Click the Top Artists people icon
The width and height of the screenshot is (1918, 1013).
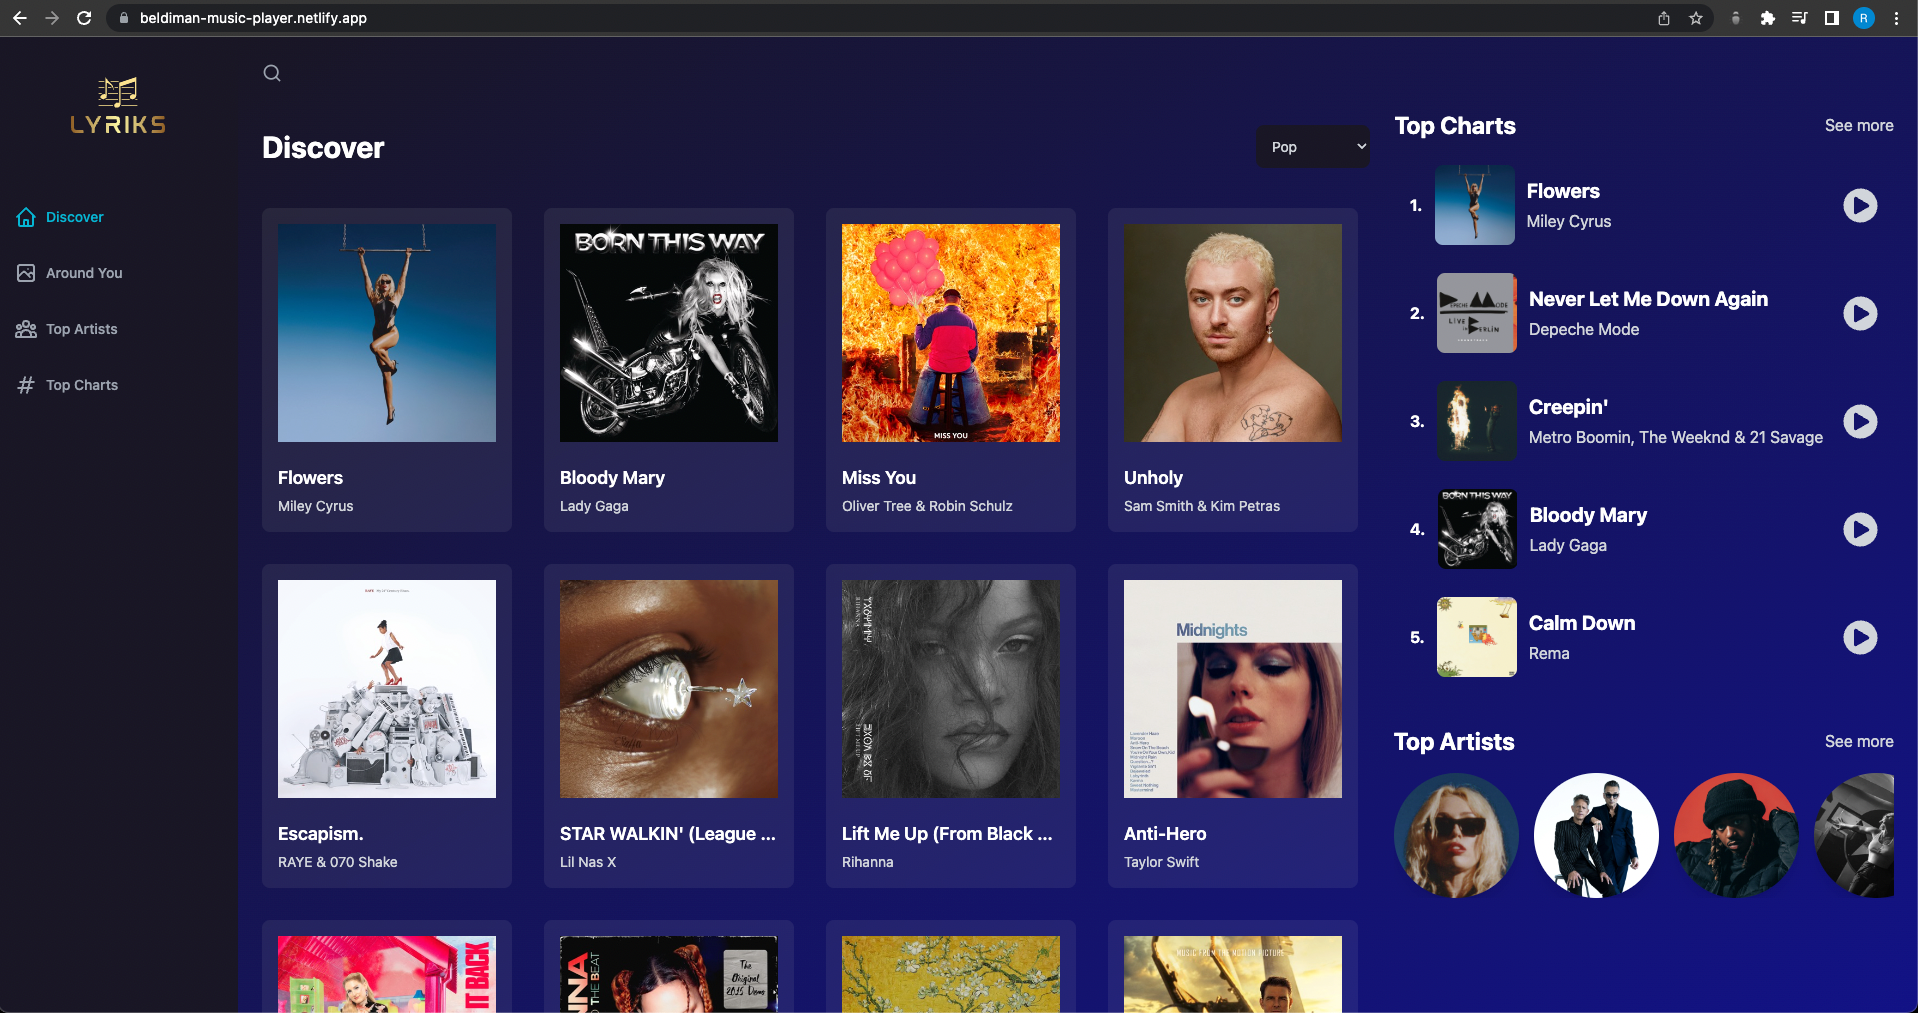pyautogui.click(x=26, y=329)
